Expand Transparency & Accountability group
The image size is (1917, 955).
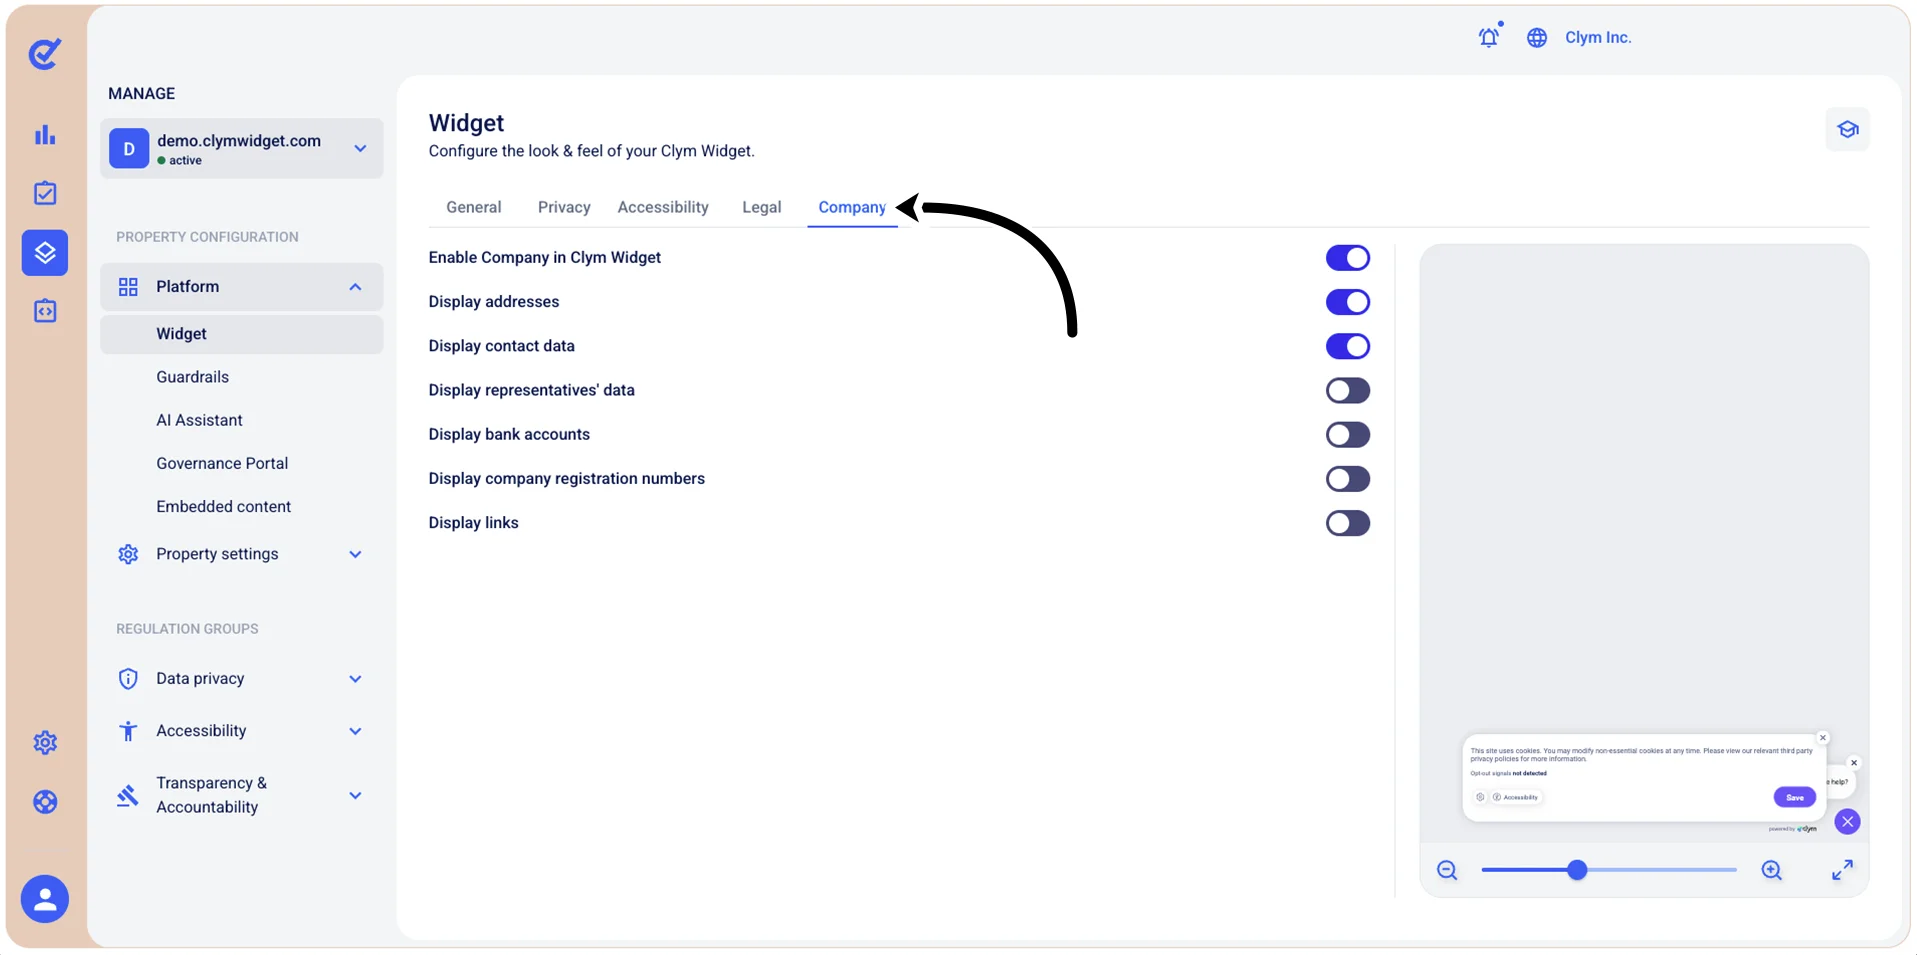point(241,795)
